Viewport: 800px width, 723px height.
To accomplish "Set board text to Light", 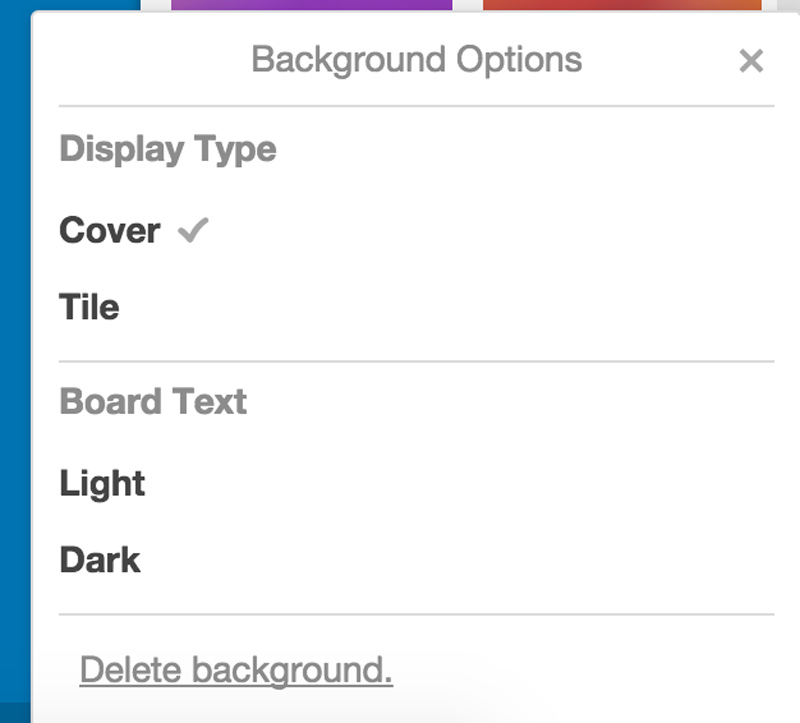I will pyautogui.click(x=102, y=484).
